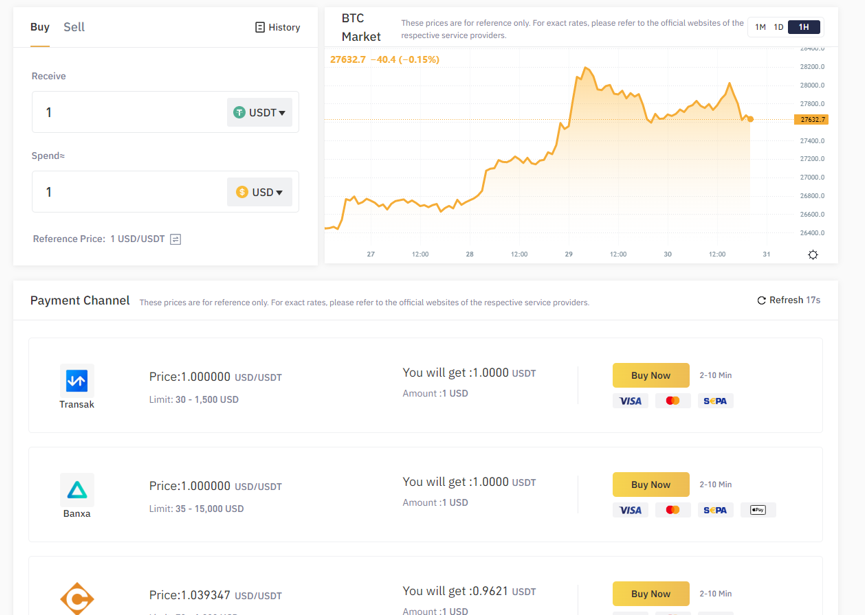The height and width of the screenshot is (616, 865).
Task: Click Buy Now for Banxa
Action: pos(651,485)
